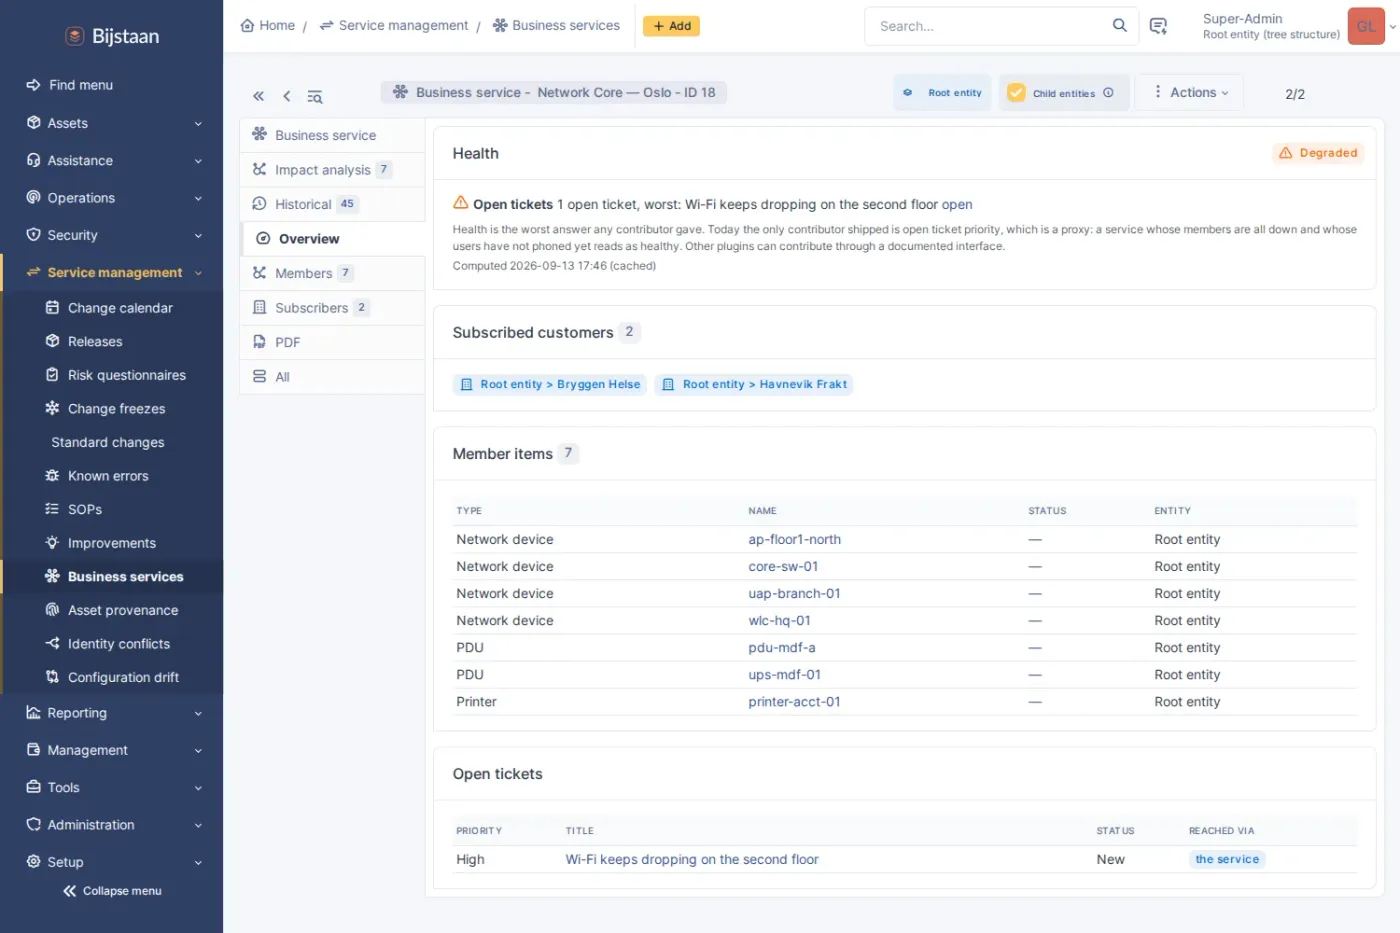The width and height of the screenshot is (1400, 933).
Task: Open Asset provenance in sidebar
Action: coord(123,610)
